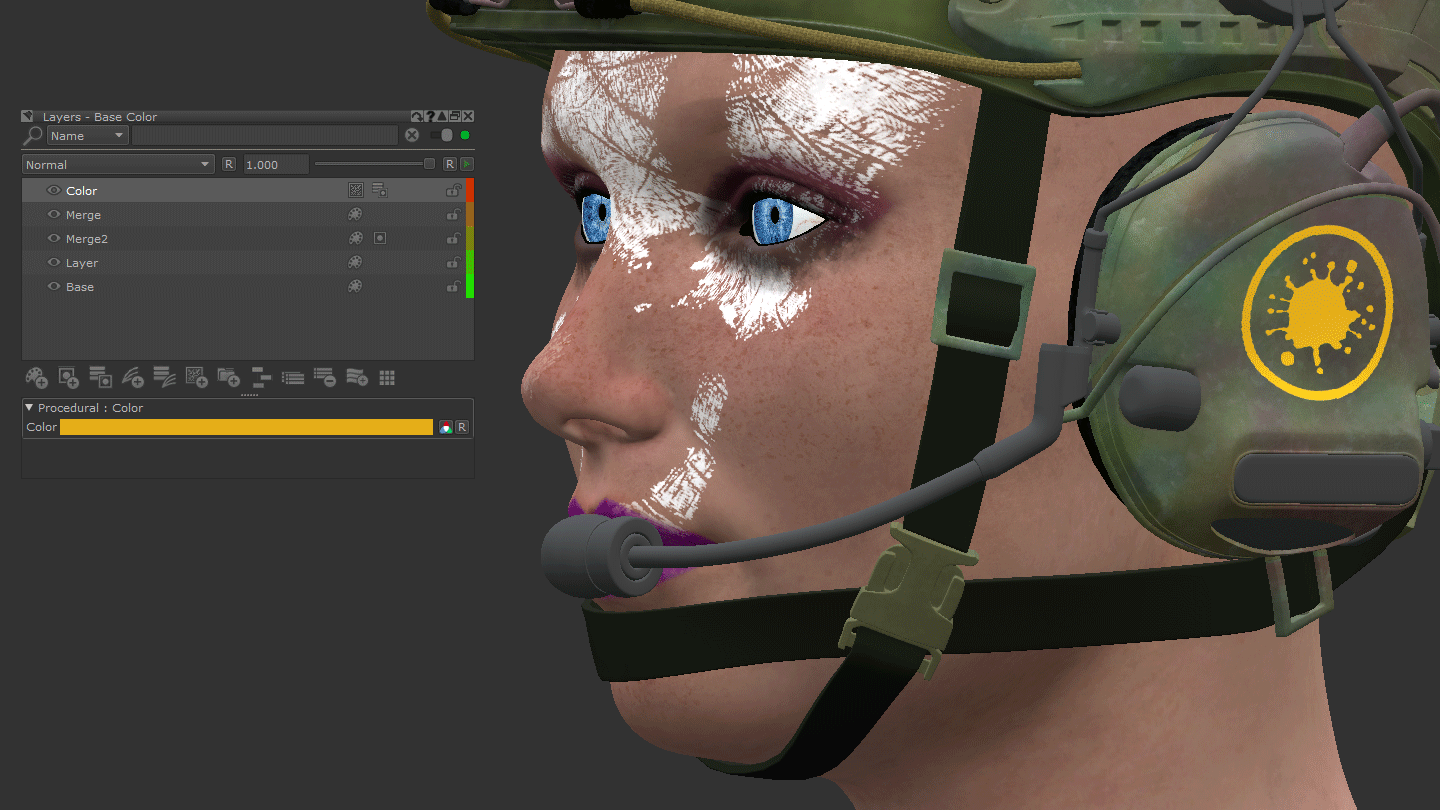Open the Name filter type dropdown
This screenshot has width=1440, height=810.
88,136
